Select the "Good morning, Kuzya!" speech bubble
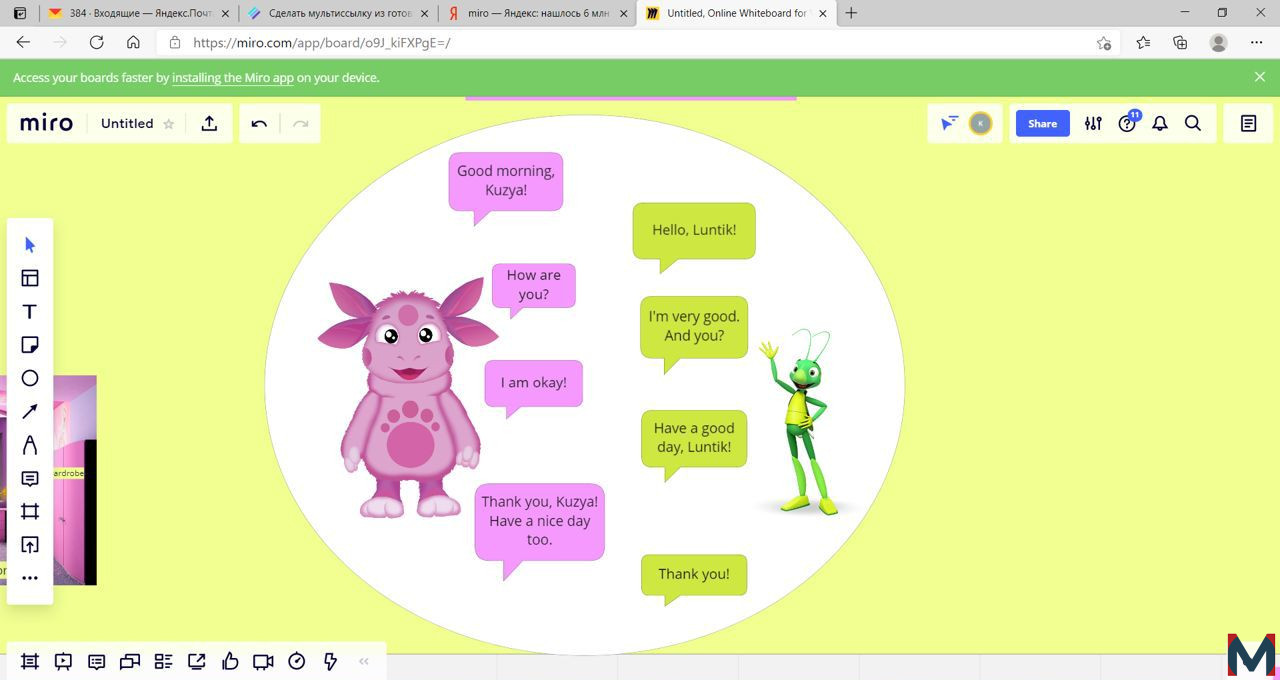This screenshot has height=680, width=1280. (x=506, y=182)
